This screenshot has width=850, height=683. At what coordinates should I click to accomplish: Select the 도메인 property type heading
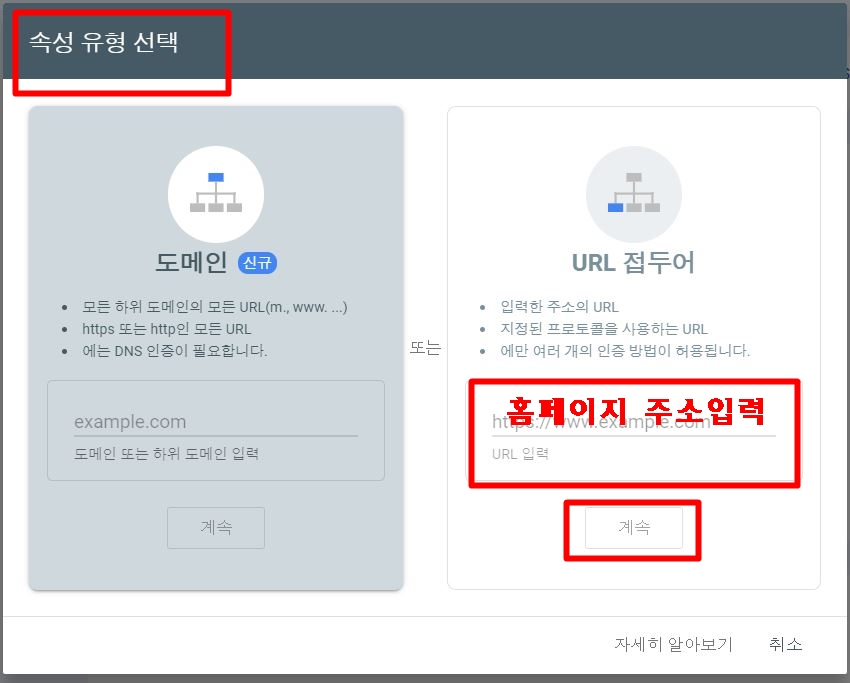point(191,262)
